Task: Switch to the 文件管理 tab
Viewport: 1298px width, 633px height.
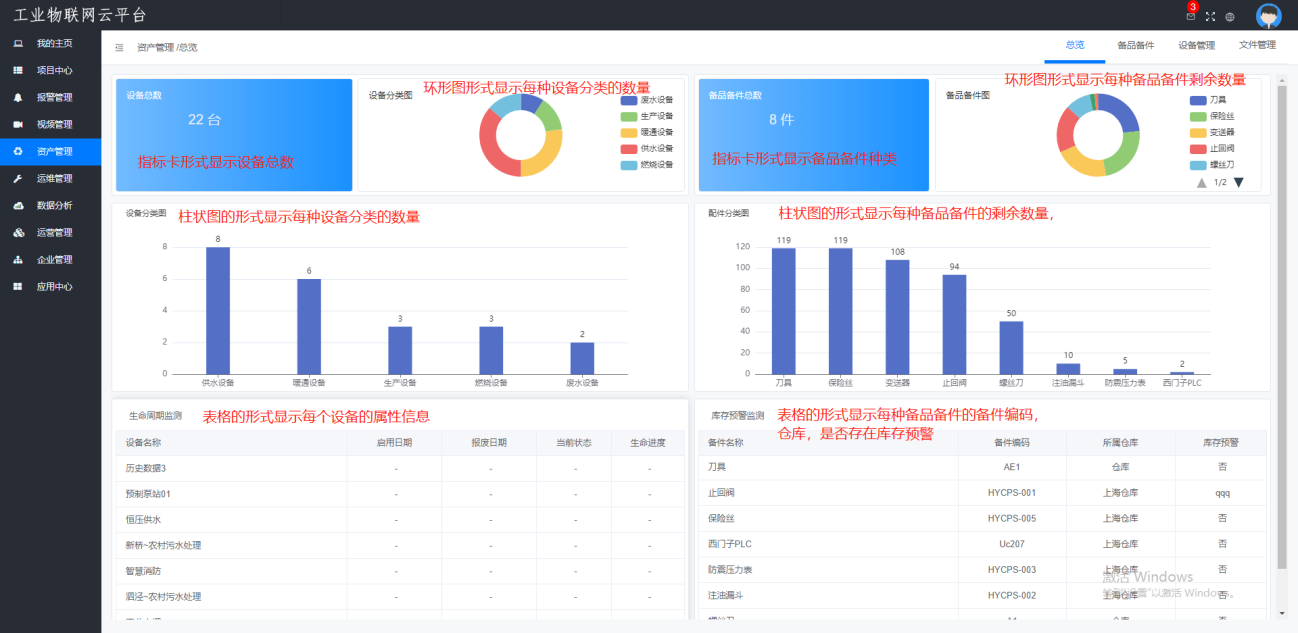Action: 1257,45
